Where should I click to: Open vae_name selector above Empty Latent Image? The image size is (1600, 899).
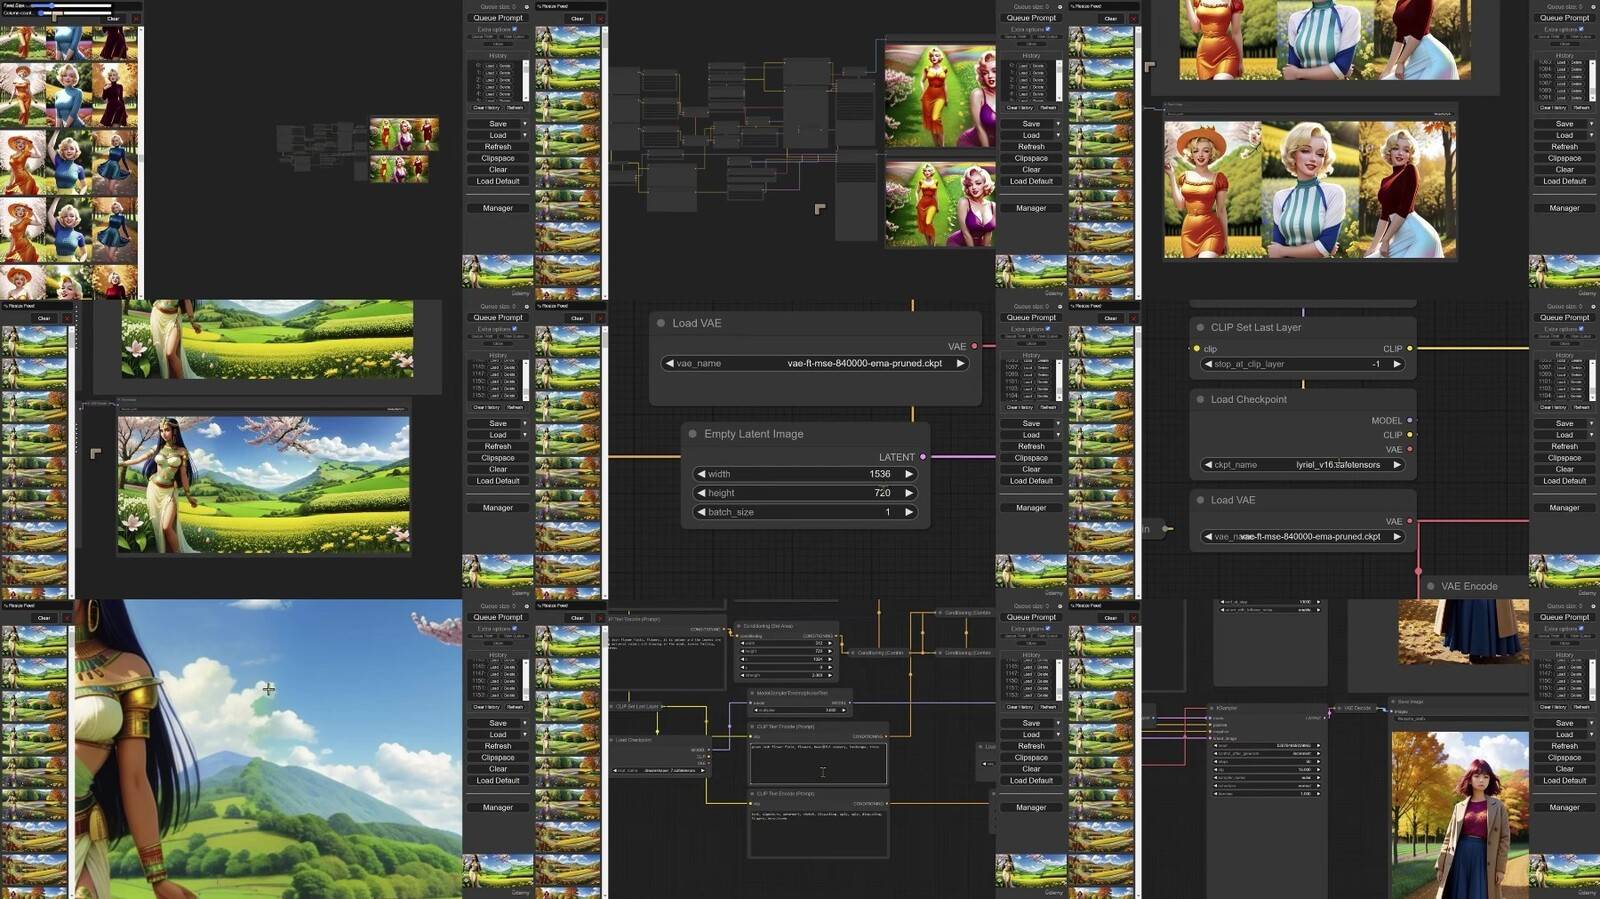click(815, 363)
